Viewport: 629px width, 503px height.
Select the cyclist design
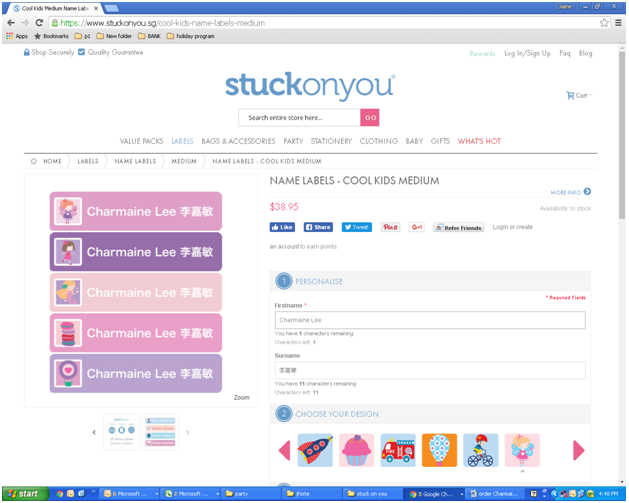tap(481, 450)
